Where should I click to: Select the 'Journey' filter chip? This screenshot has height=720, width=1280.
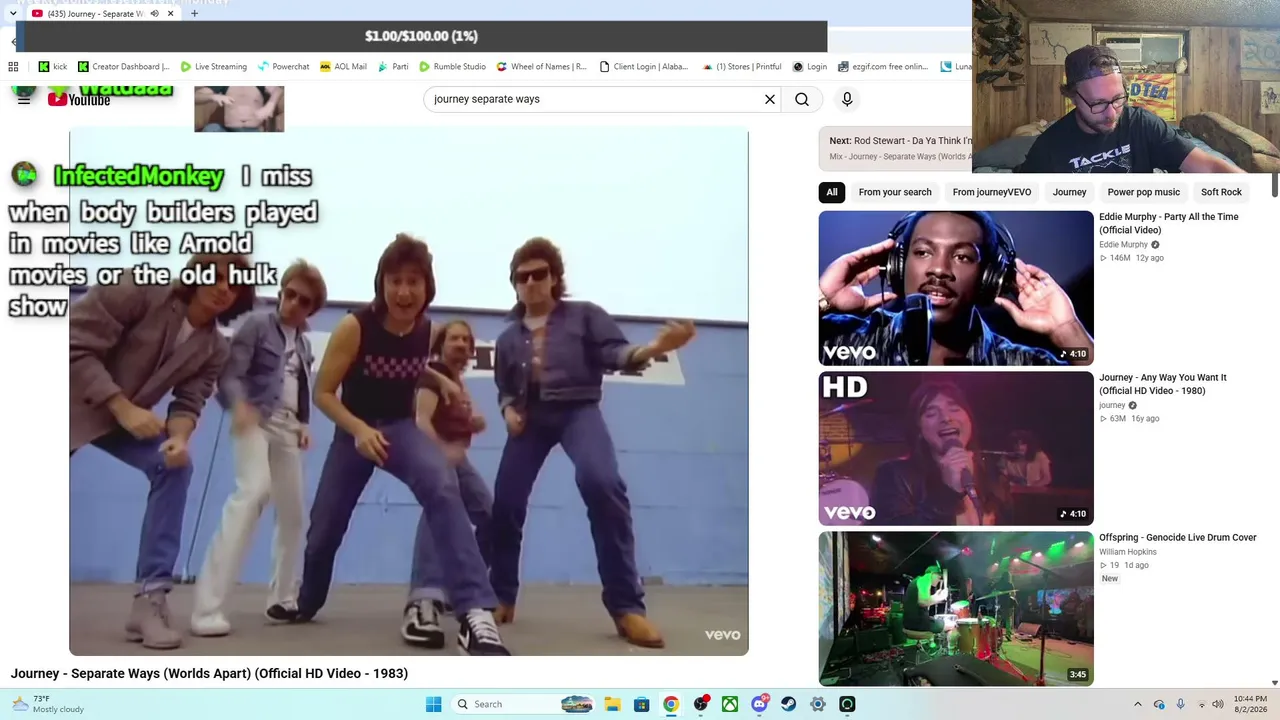(1069, 192)
